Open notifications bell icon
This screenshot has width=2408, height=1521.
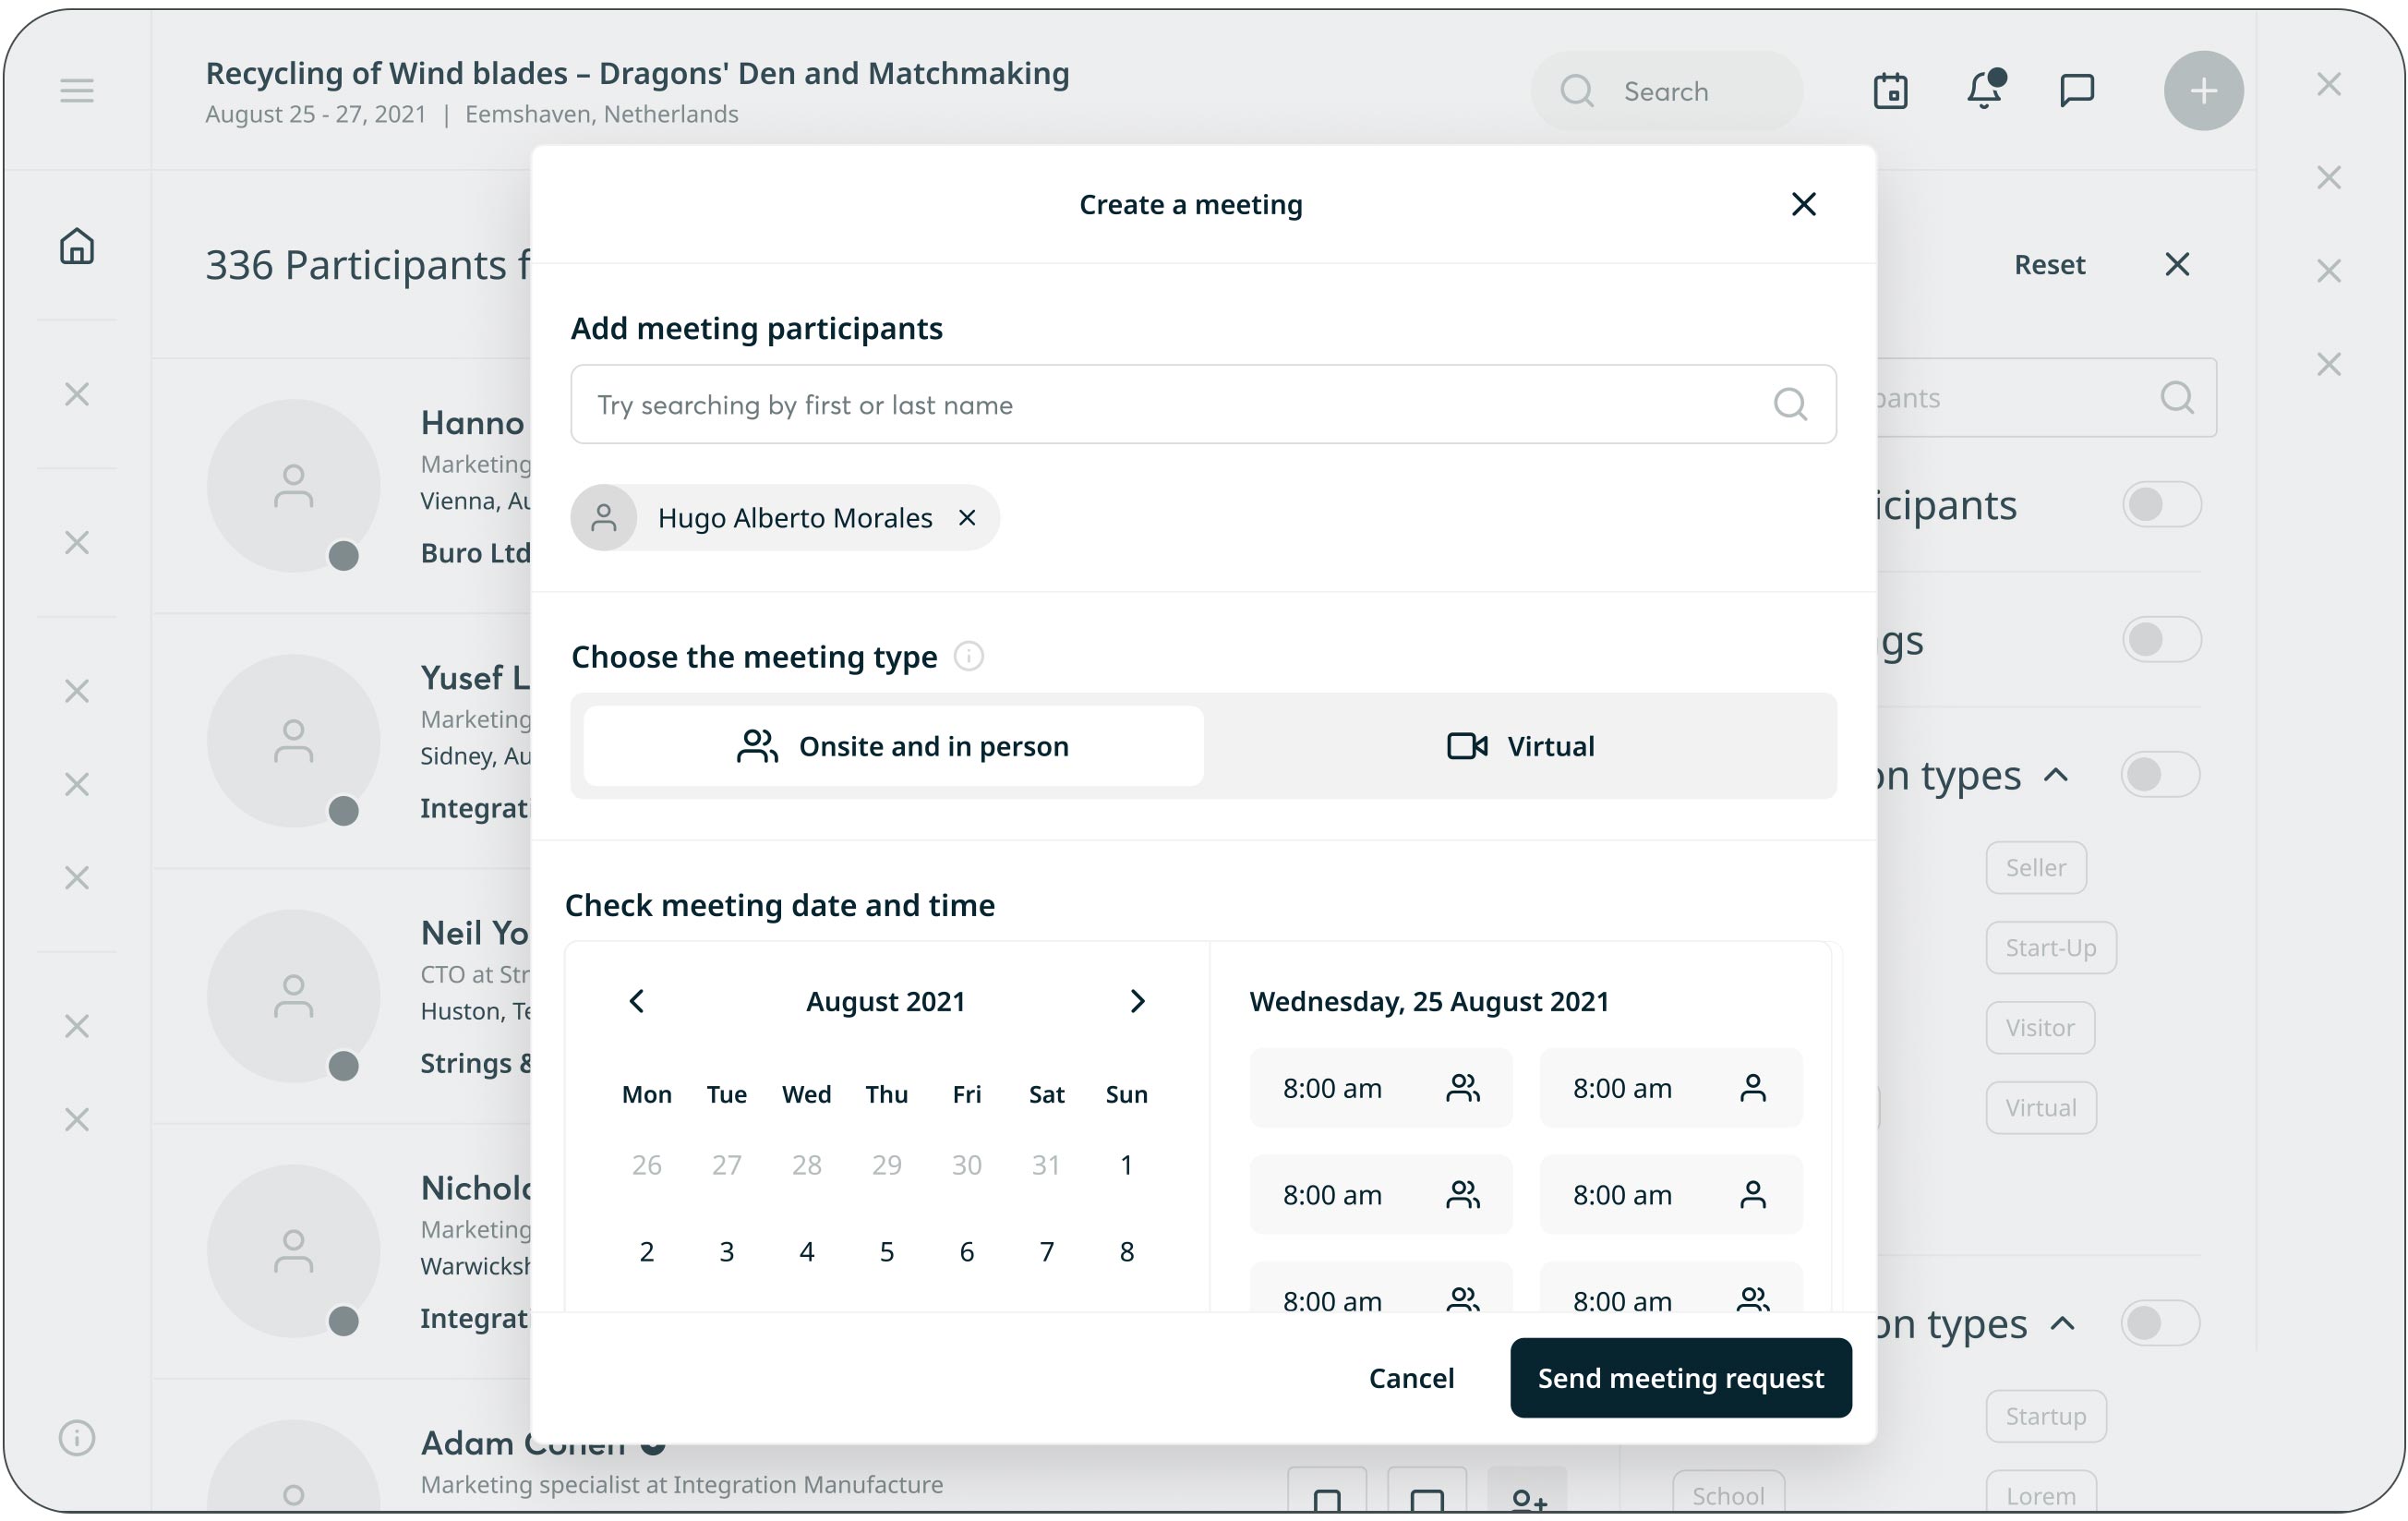(x=1984, y=91)
